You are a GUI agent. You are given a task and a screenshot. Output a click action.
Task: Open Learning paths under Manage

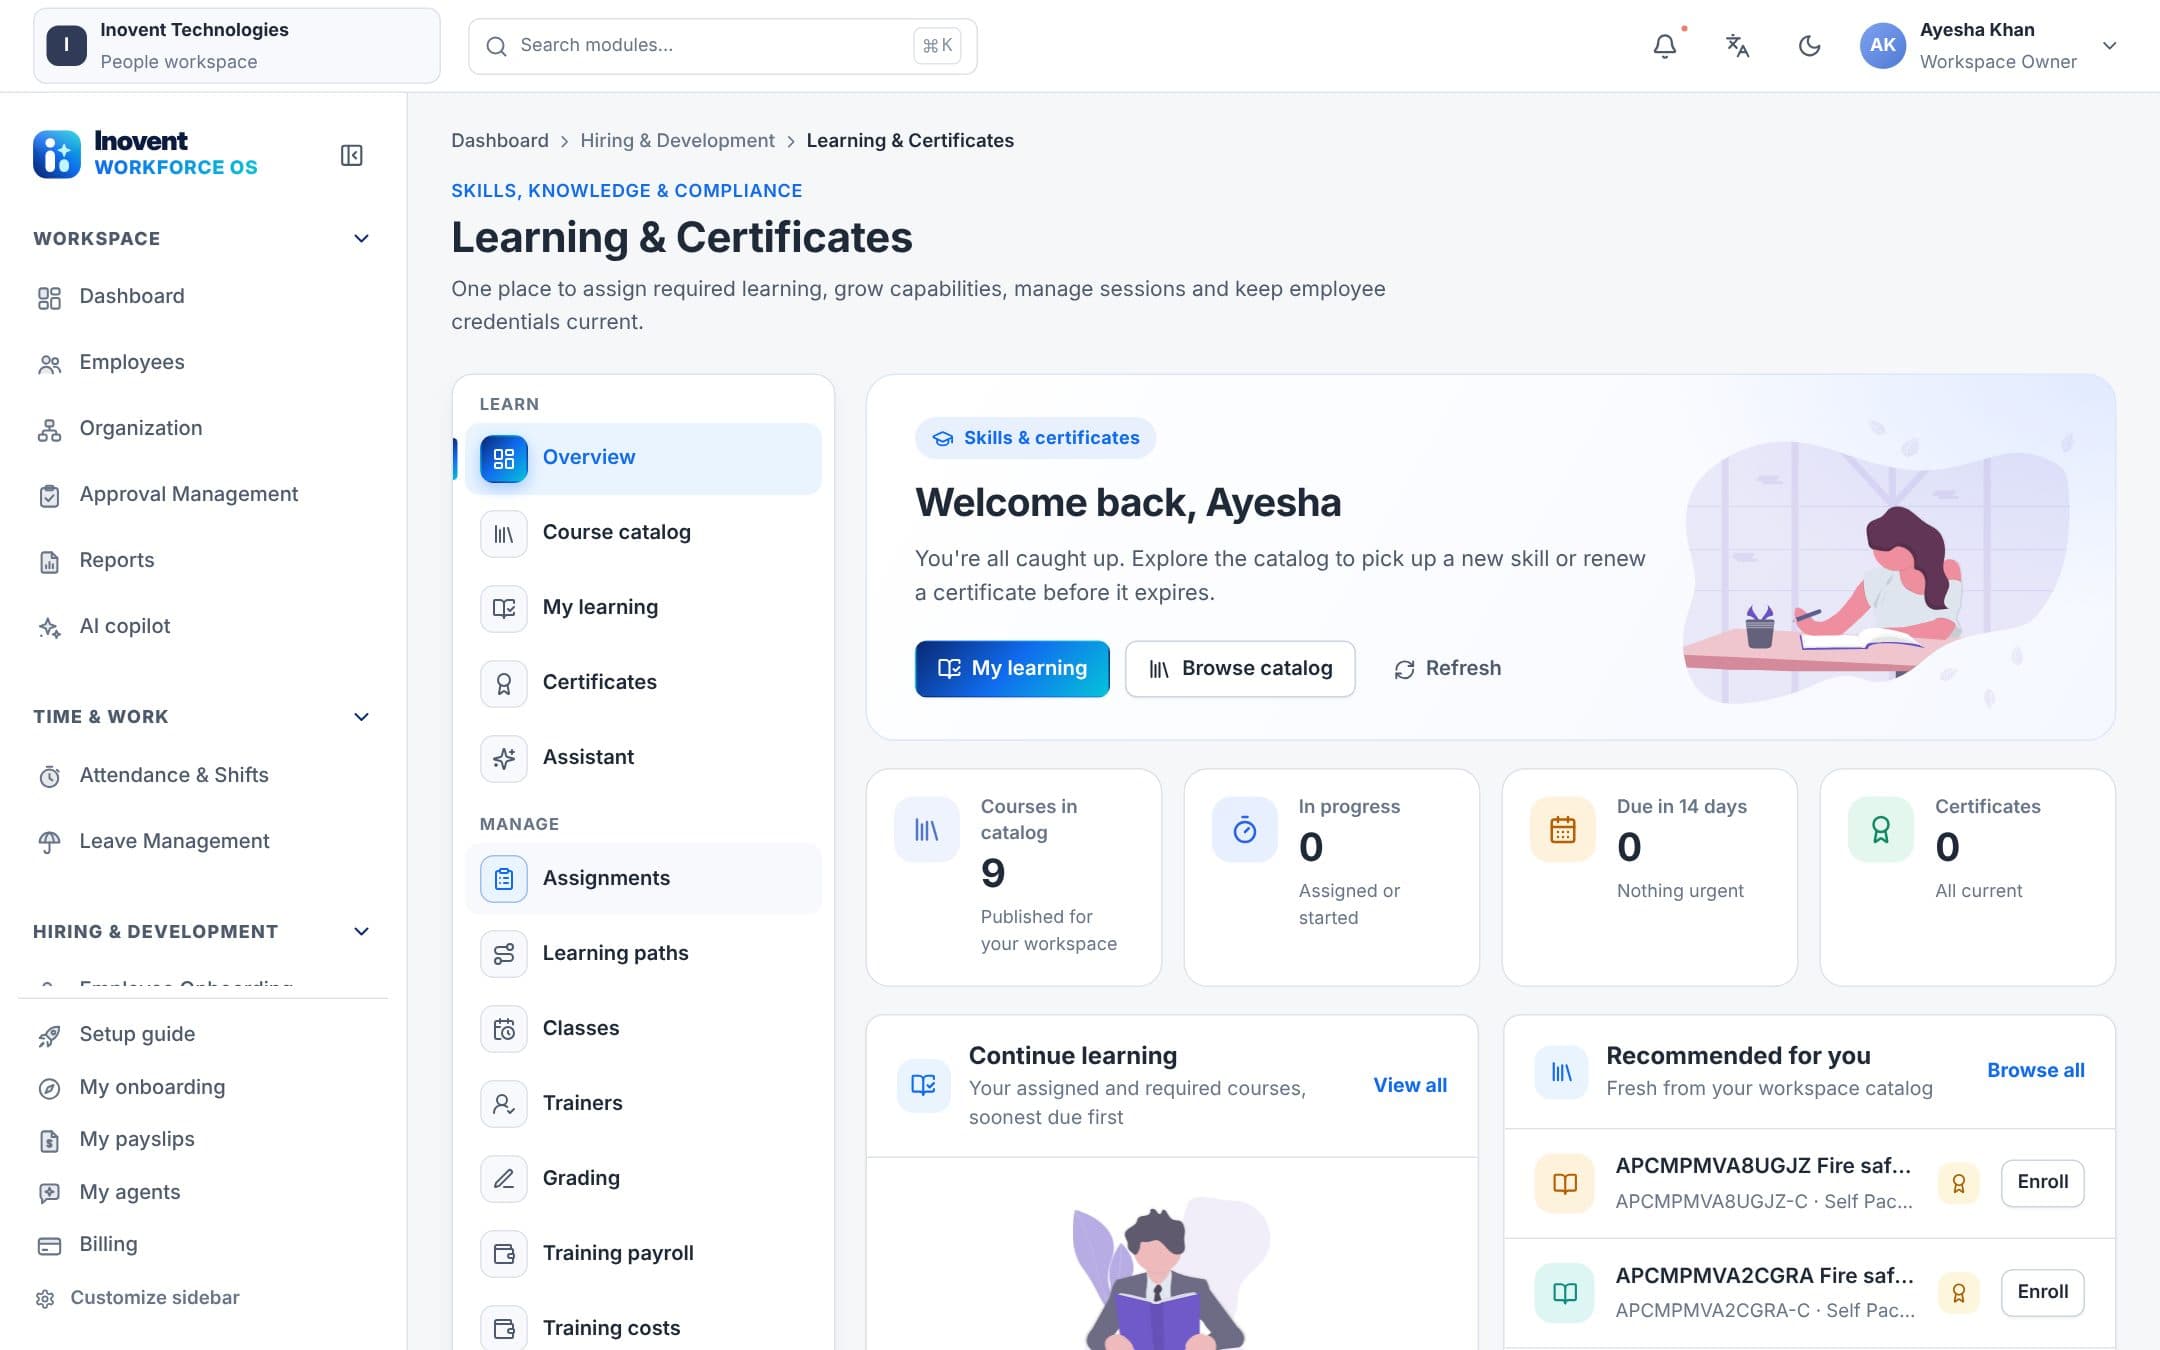(x=643, y=953)
